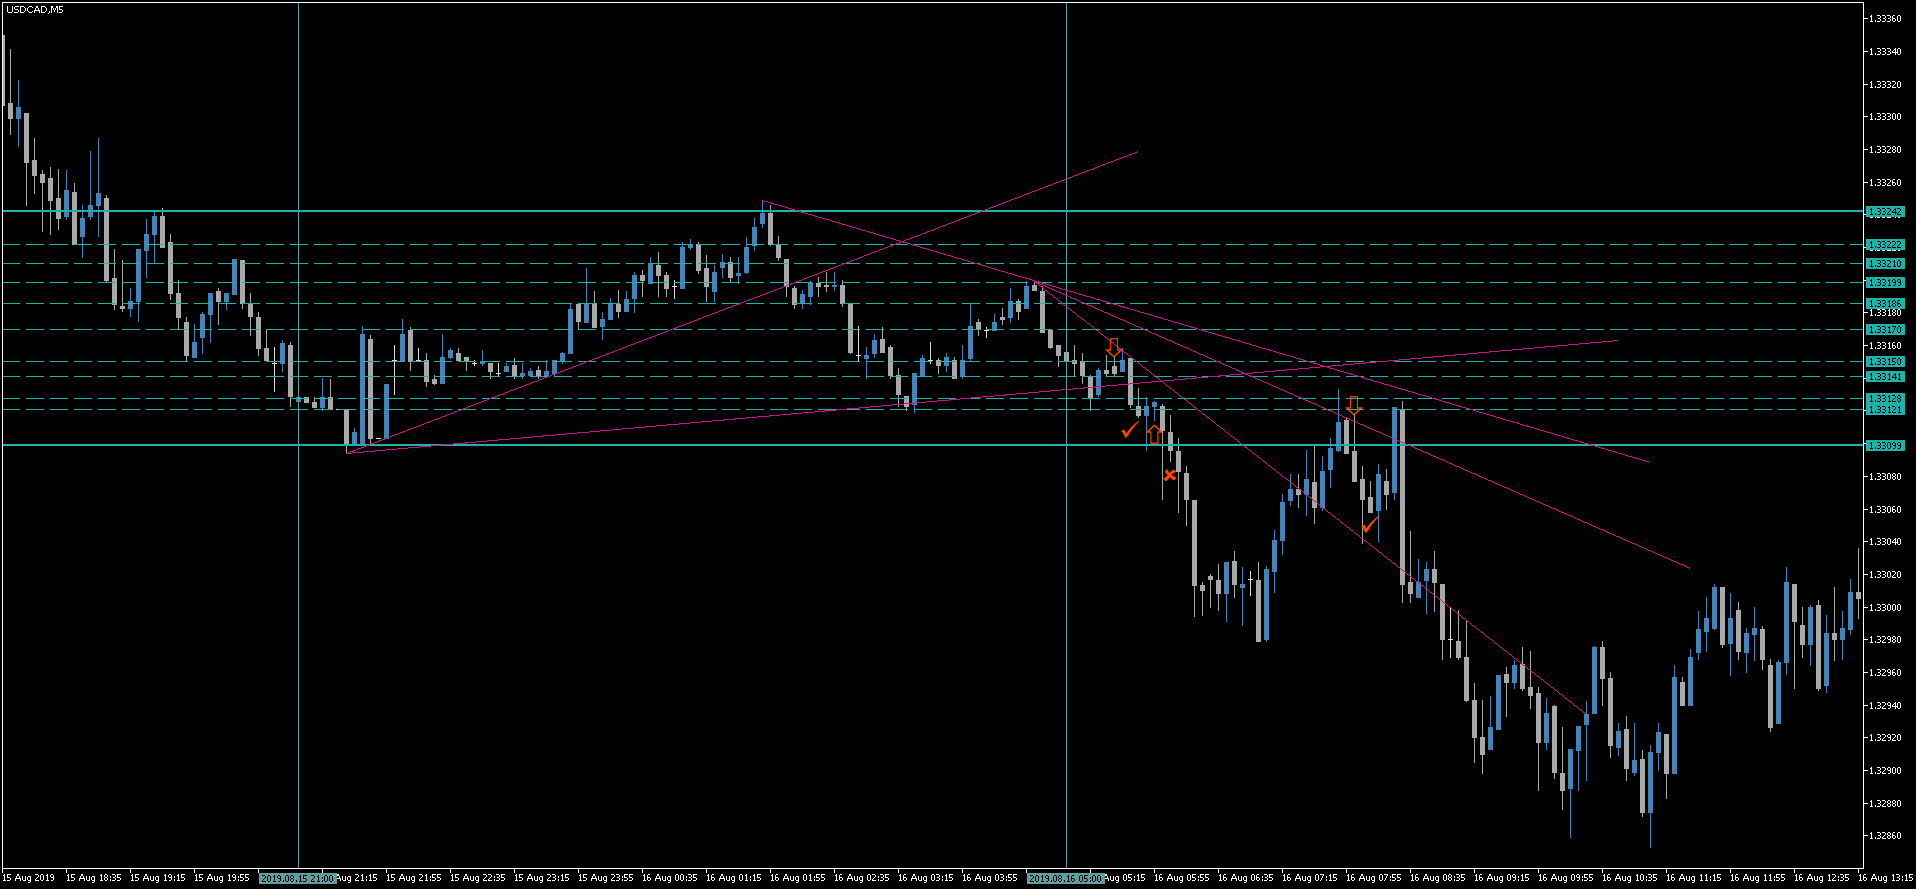Click the red cross marker below the 1.33099 line

[x=1170, y=475]
